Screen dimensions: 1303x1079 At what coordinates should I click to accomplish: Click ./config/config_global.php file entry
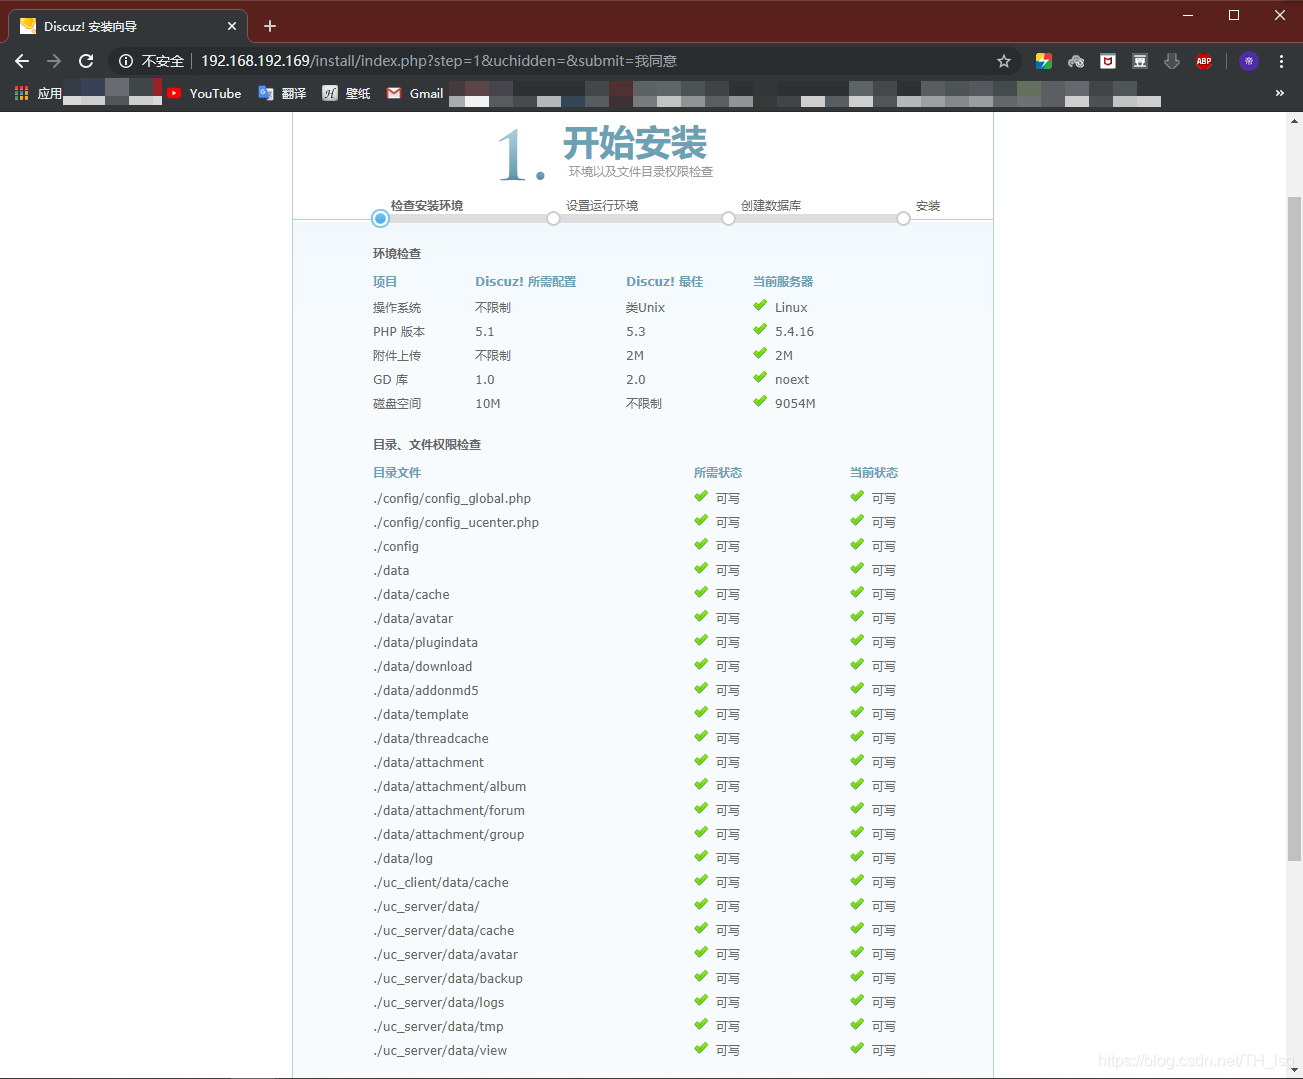[452, 499]
